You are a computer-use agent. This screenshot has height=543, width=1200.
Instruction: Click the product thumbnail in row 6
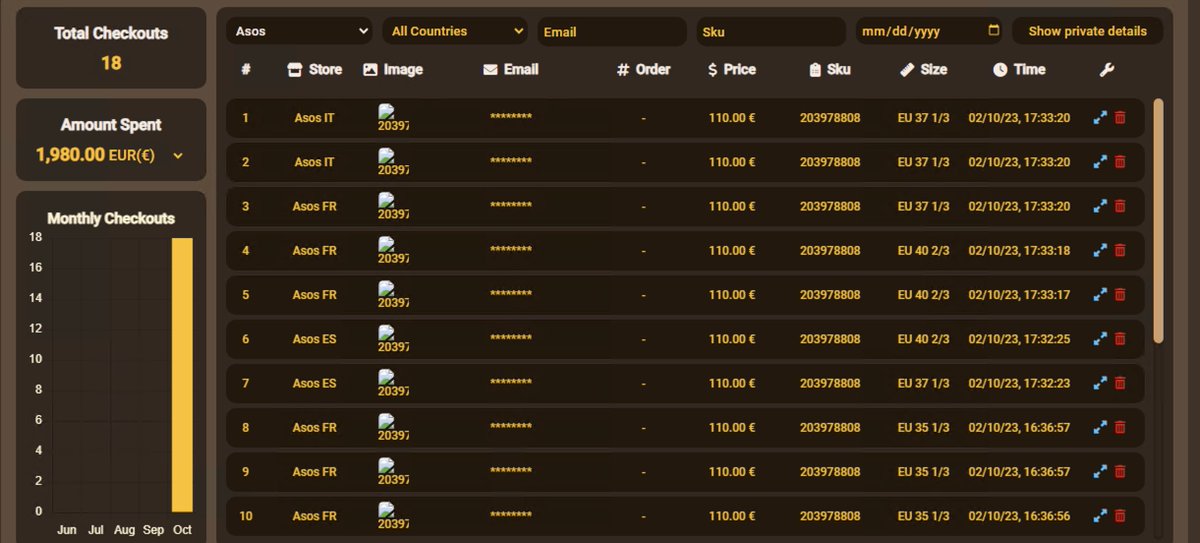point(393,339)
